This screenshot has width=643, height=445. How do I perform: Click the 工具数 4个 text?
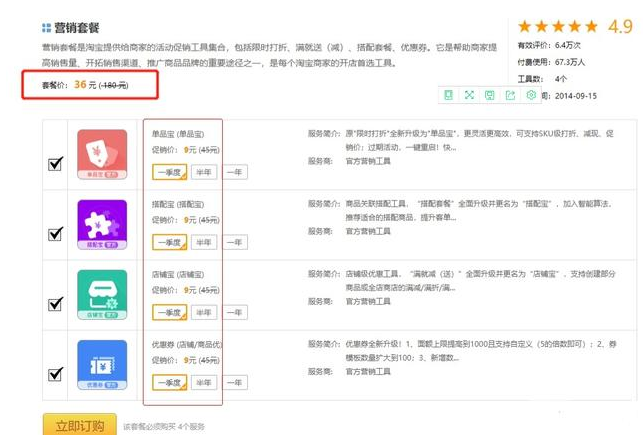point(542,79)
